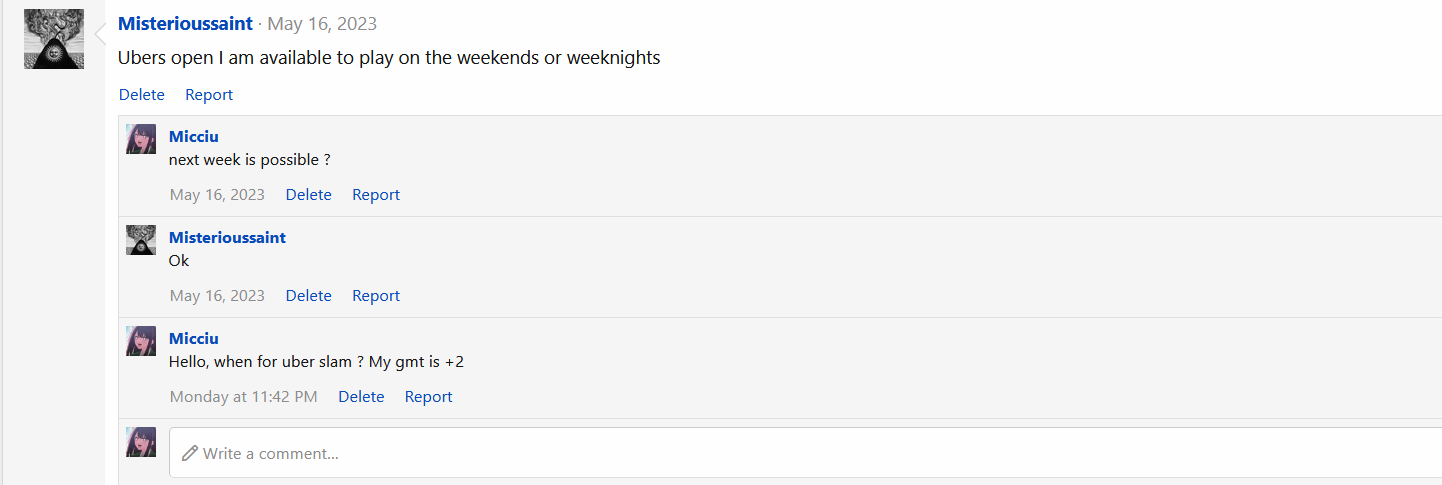Report the uber slam comment
The height and width of the screenshot is (485, 1442).
[428, 397]
